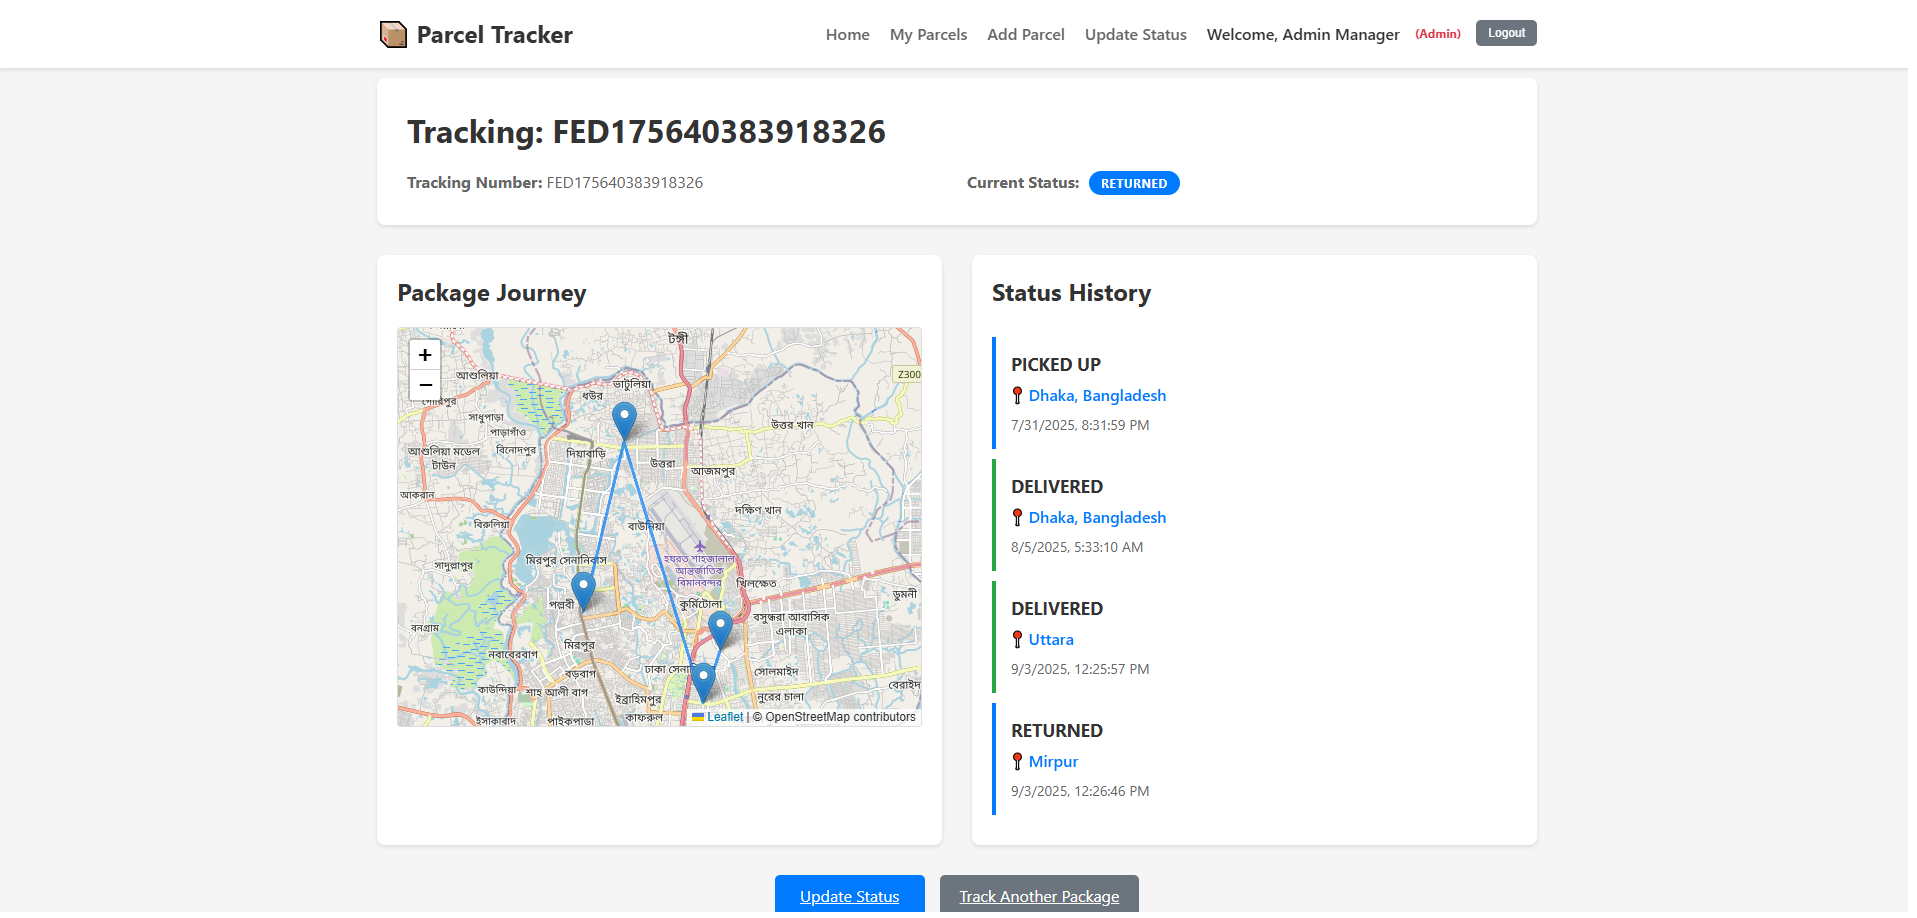This screenshot has height=918, width=1917.
Task: Click the PICKED UP status heading
Action: (1056, 365)
